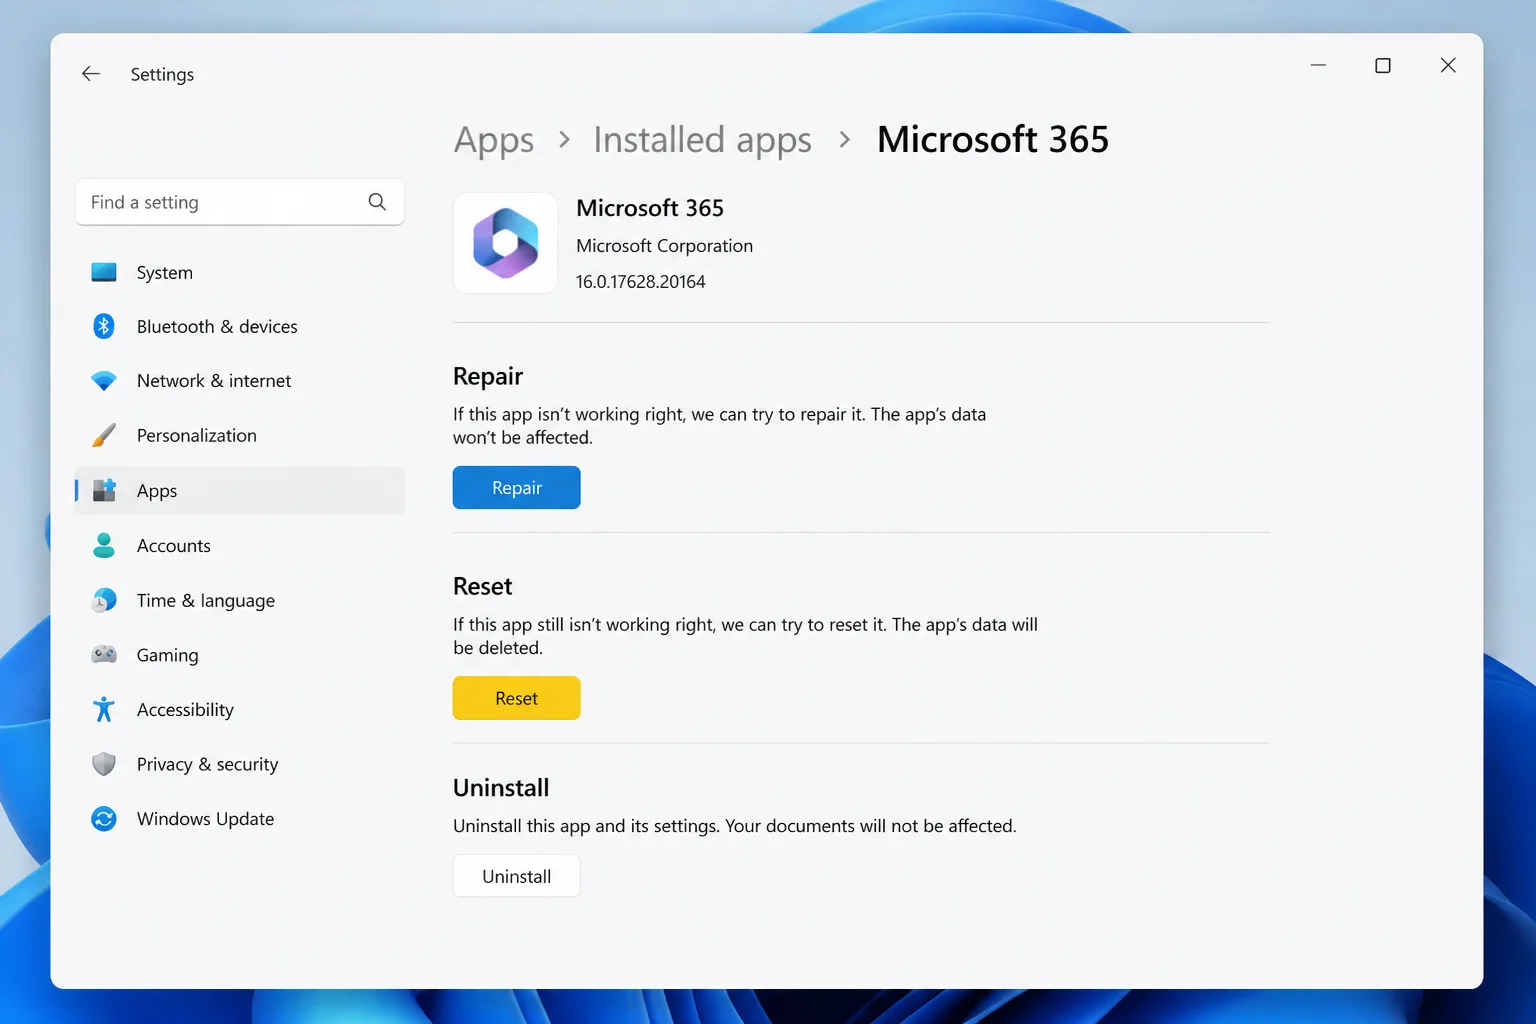Open Bluetooth & devices settings
The width and height of the screenshot is (1536, 1024).
(240, 326)
